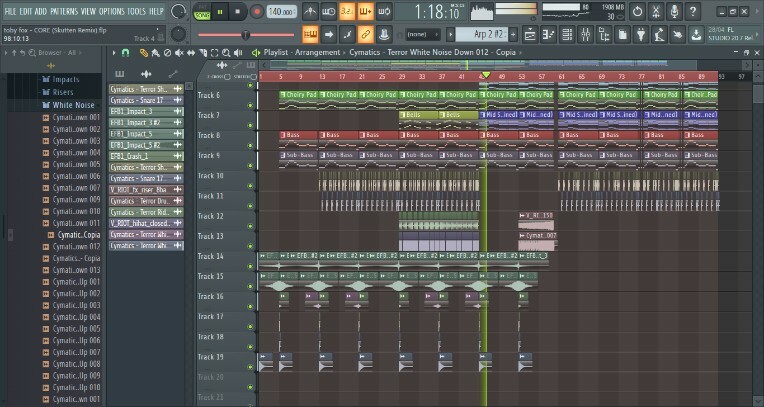Image resolution: width=764 pixels, height=407 pixels.
Task: Click the tempo tapper icon
Action: pos(659,35)
